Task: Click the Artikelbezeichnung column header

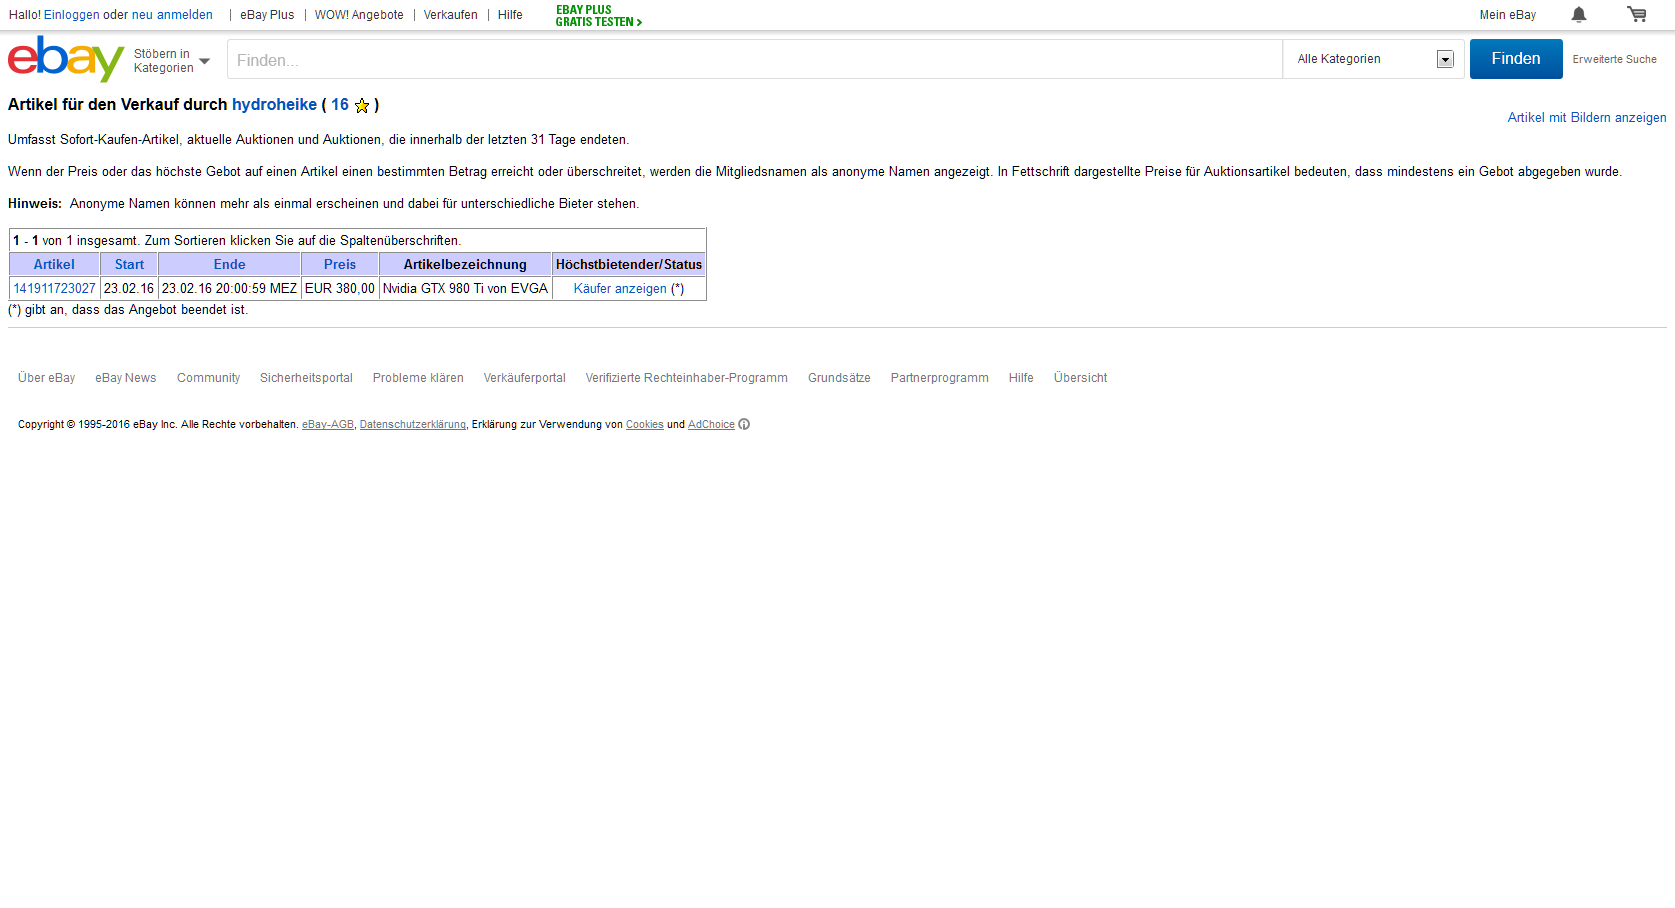Action: coord(465,265)
